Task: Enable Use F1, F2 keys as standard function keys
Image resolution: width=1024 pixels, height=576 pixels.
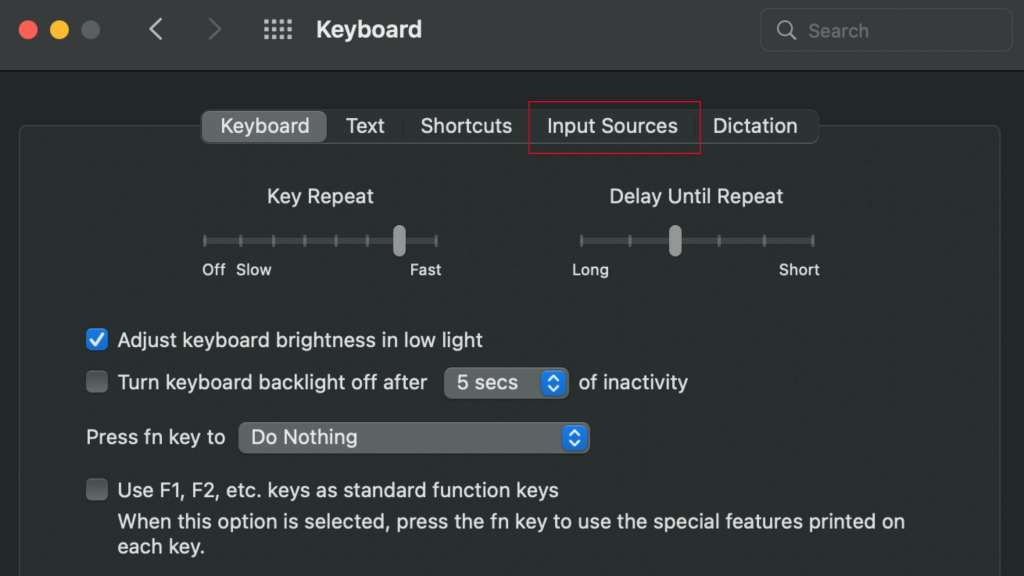Action: click(96, 489)
